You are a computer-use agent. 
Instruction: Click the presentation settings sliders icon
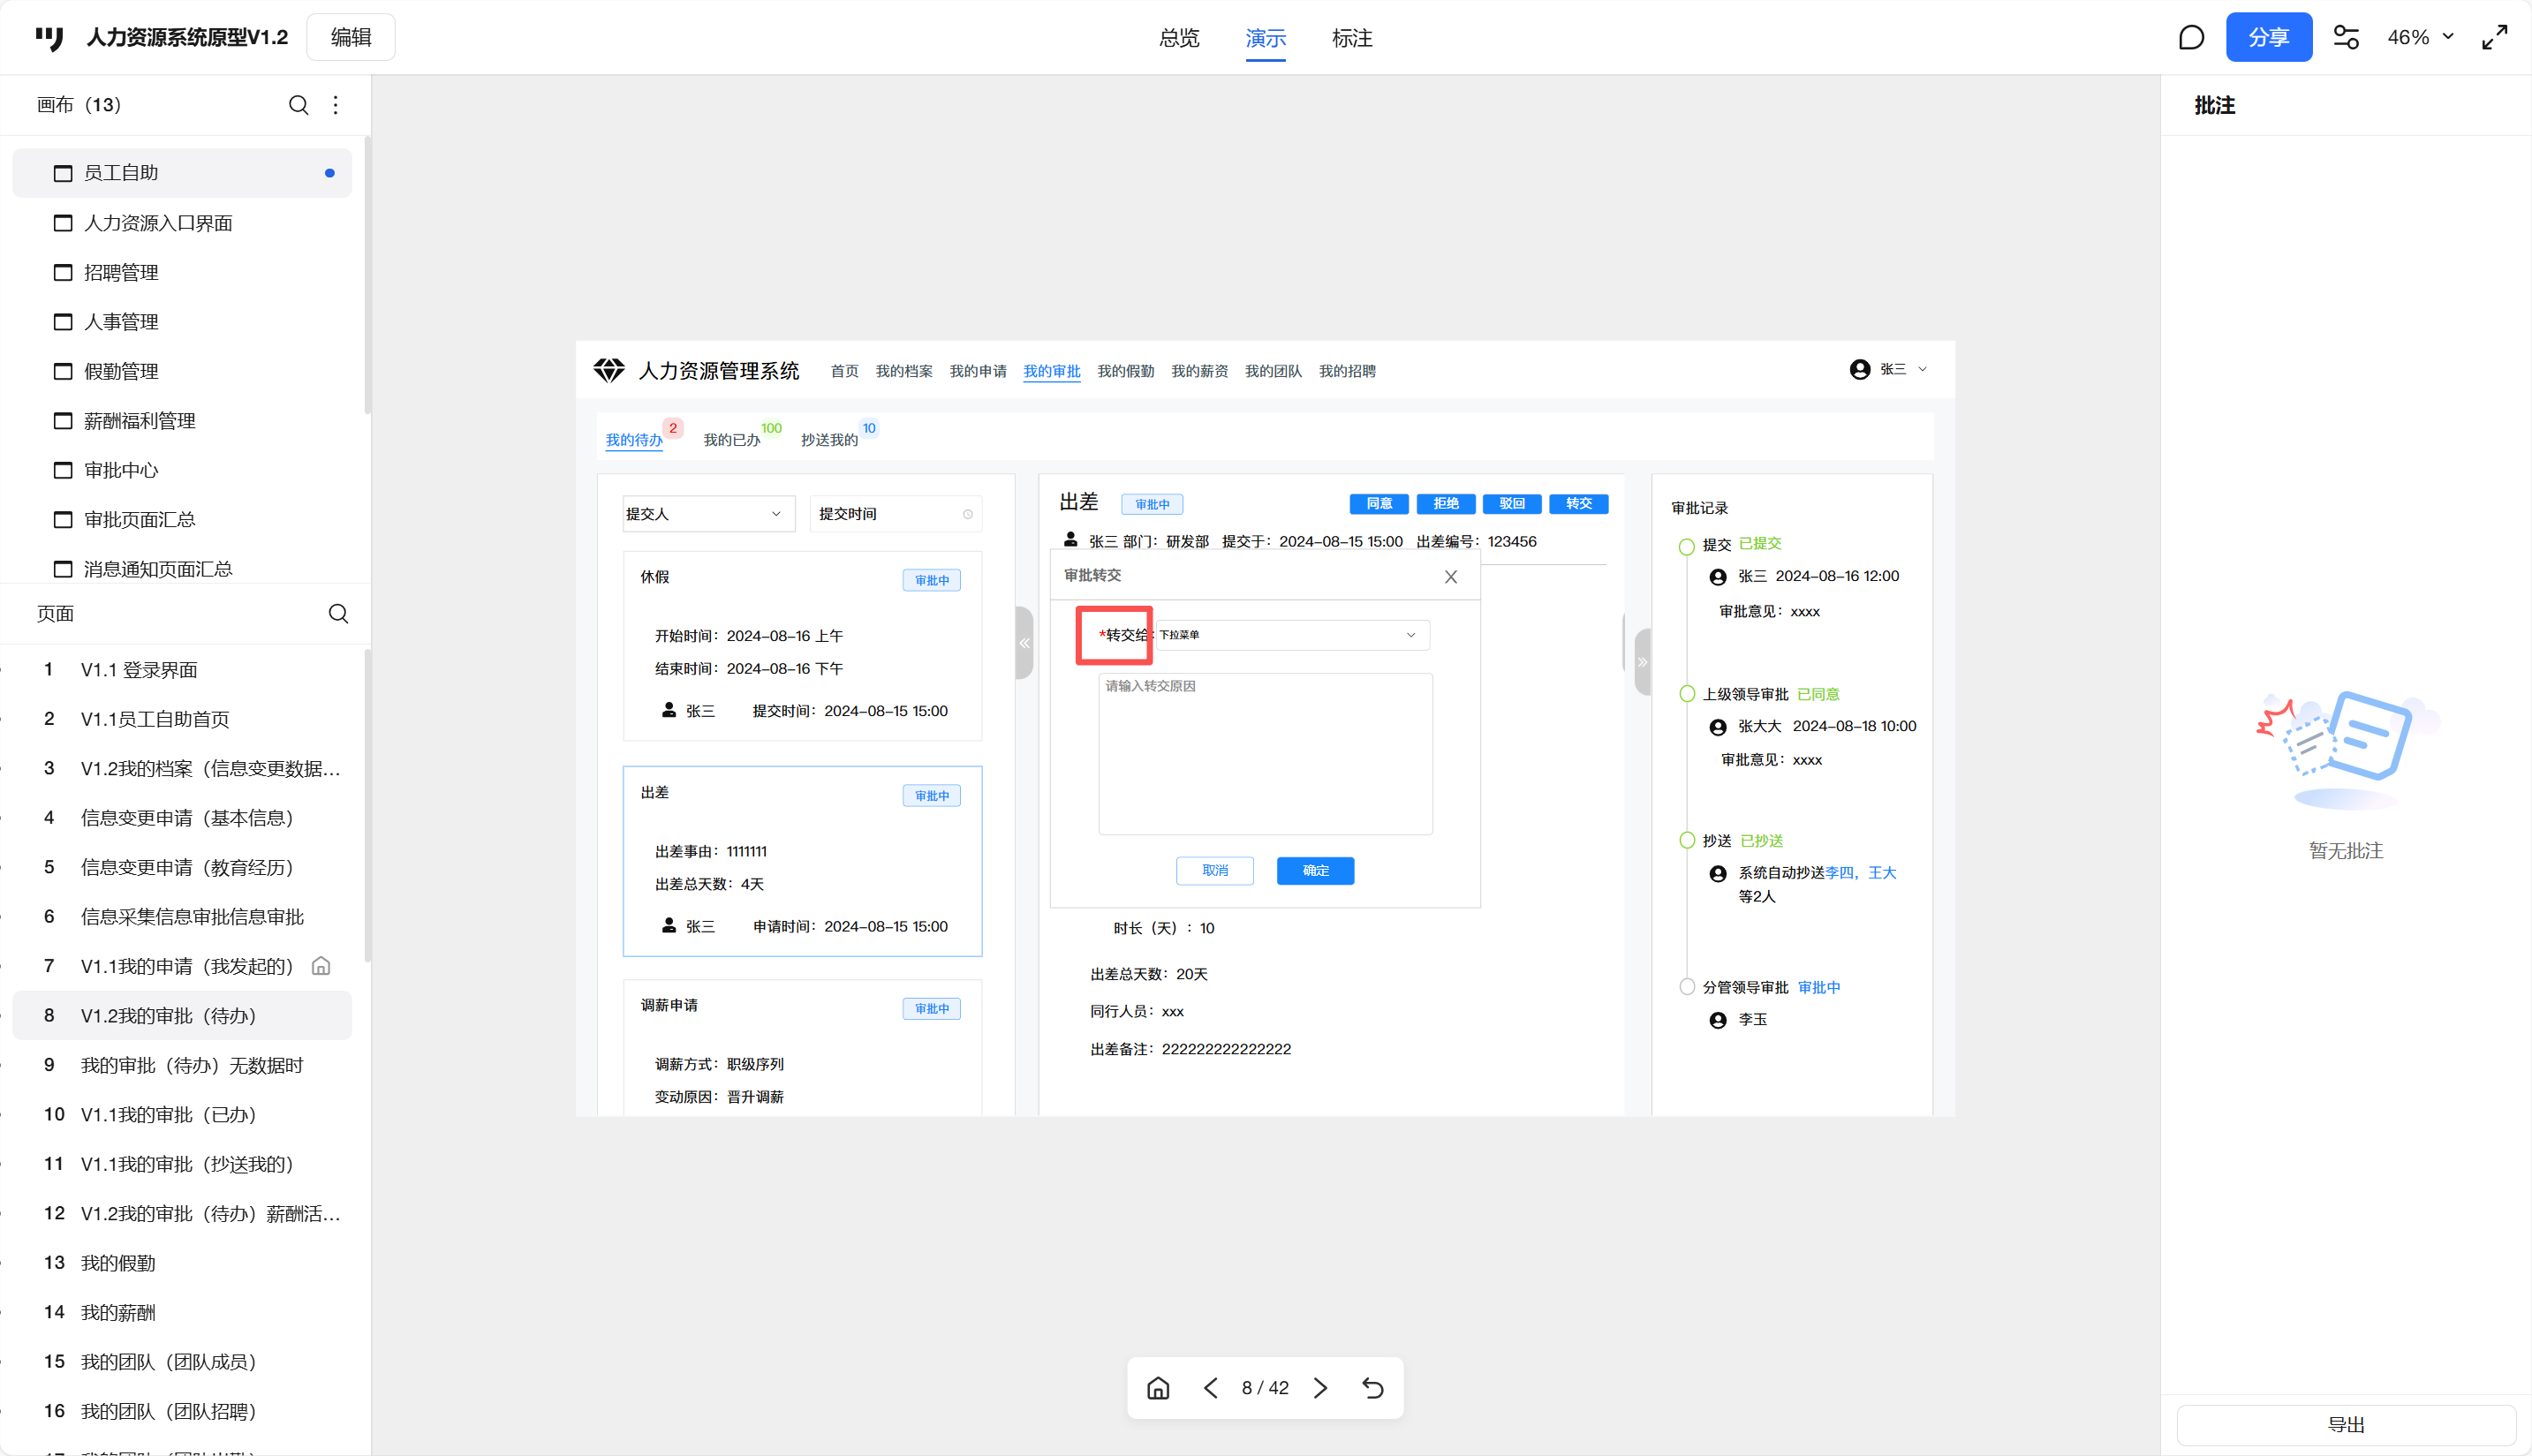pyautogui.click(x=2346, y=38)
